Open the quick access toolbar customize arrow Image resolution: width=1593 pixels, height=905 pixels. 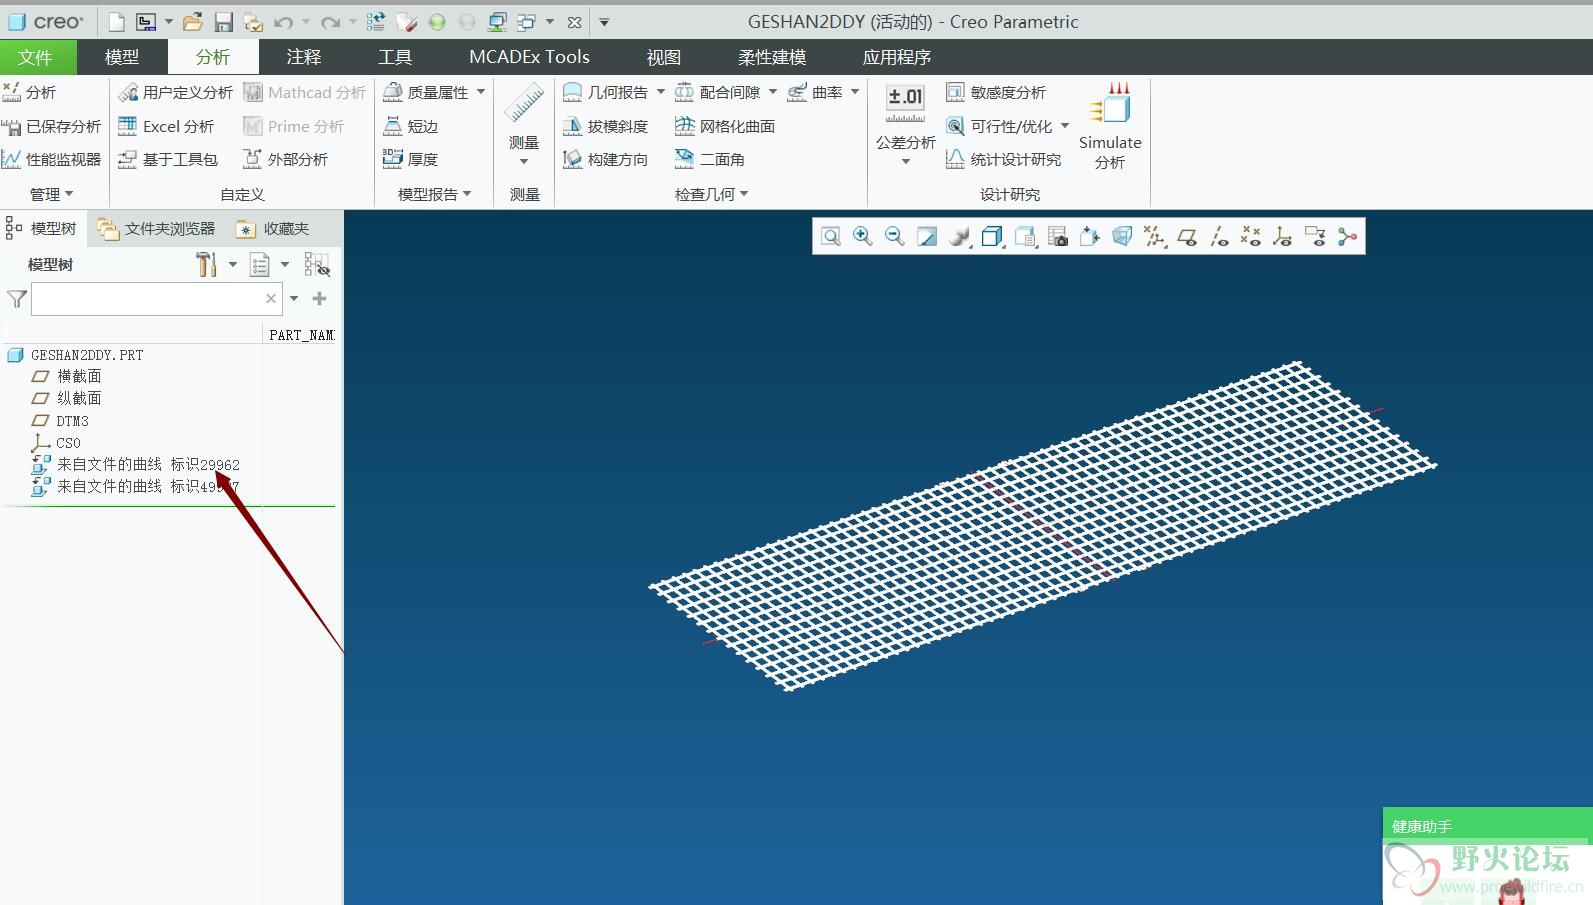point(604,22)
